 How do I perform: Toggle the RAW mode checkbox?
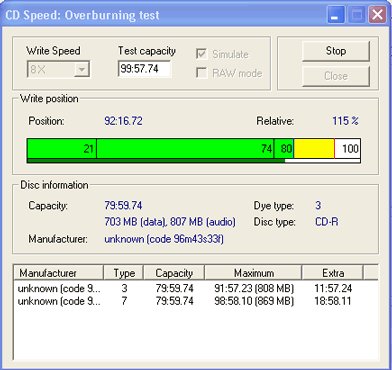click(201, 73)
